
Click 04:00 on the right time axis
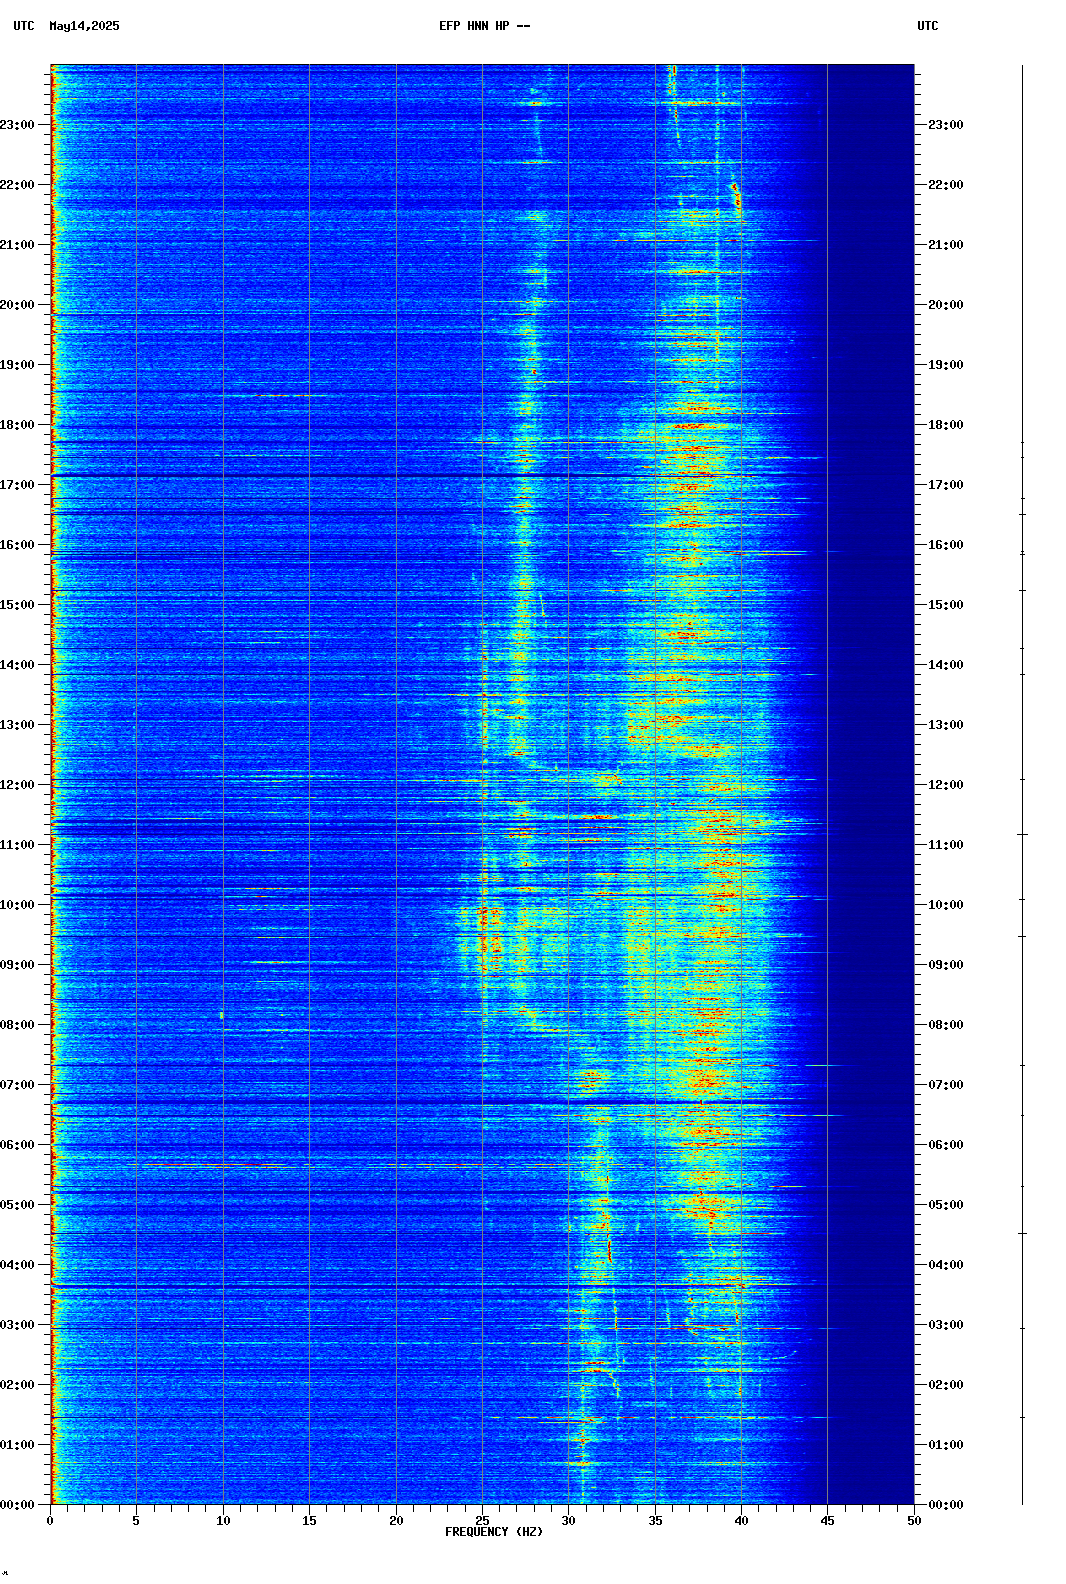(946, 1265)
